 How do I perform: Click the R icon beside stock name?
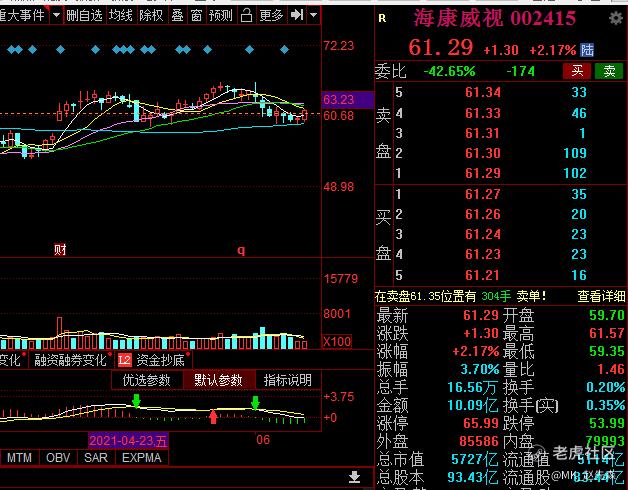382,18
